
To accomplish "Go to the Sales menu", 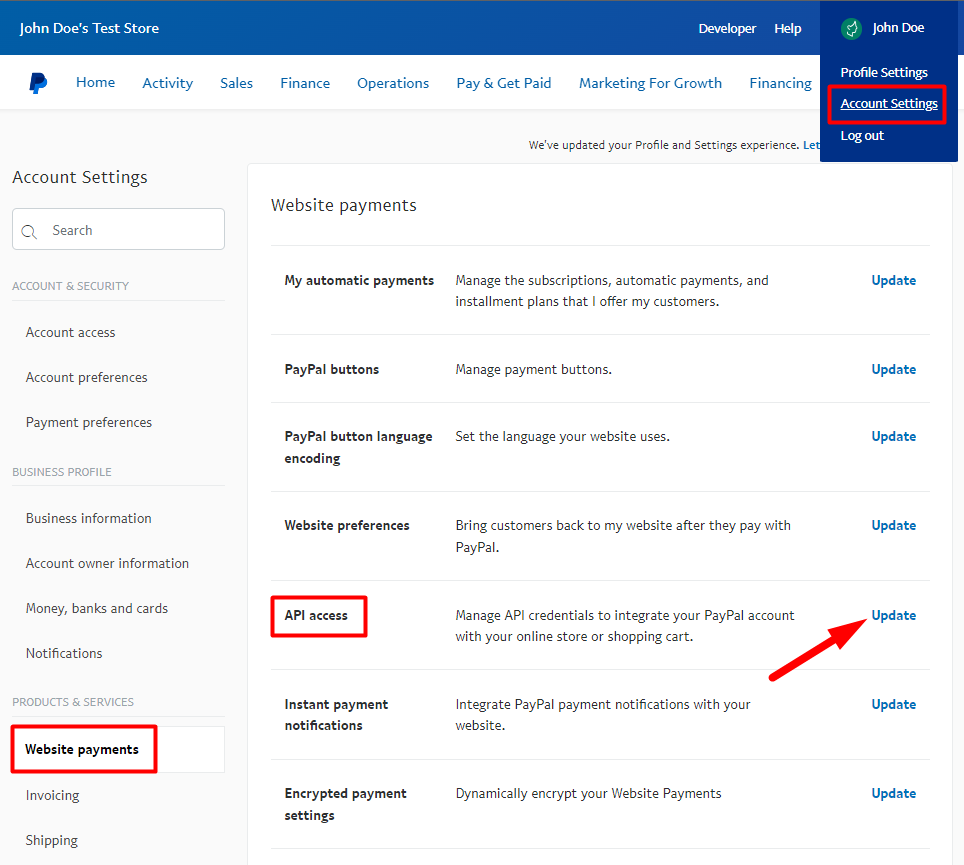I will click(x=236, y=83).
